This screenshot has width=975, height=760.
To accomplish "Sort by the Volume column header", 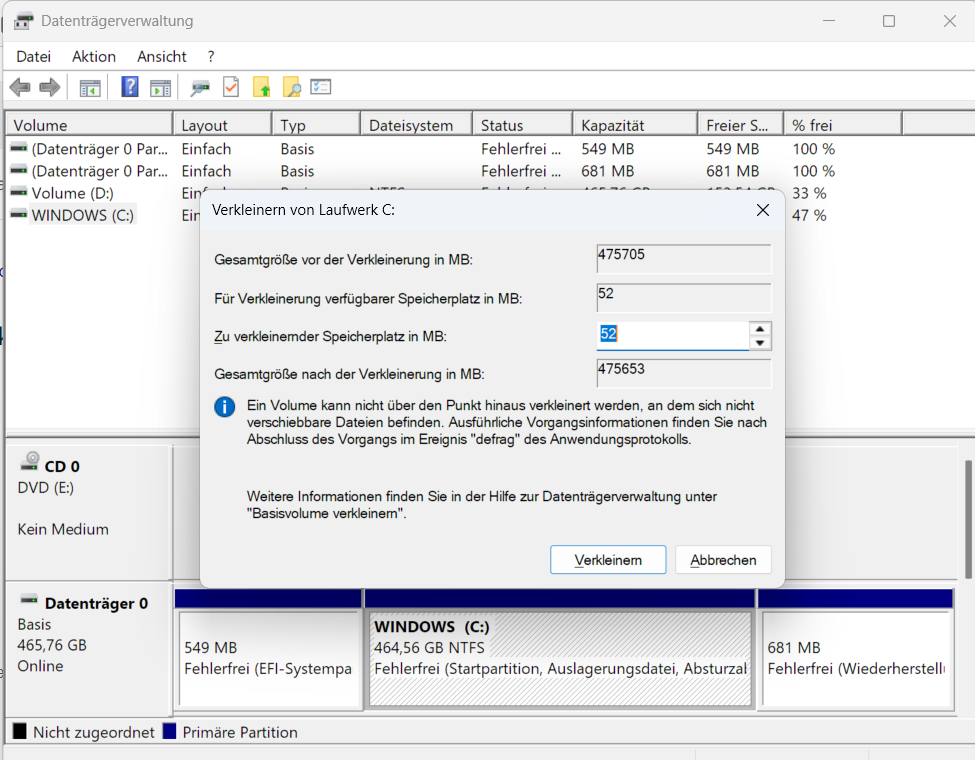I will 89,125.
